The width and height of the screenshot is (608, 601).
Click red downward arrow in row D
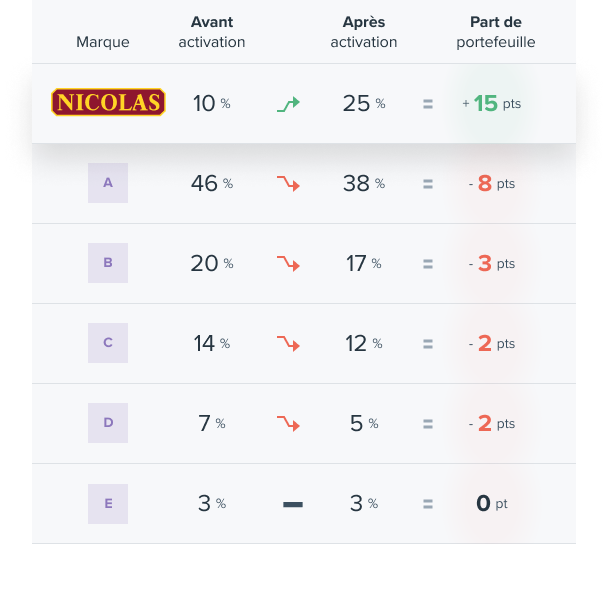288,423
